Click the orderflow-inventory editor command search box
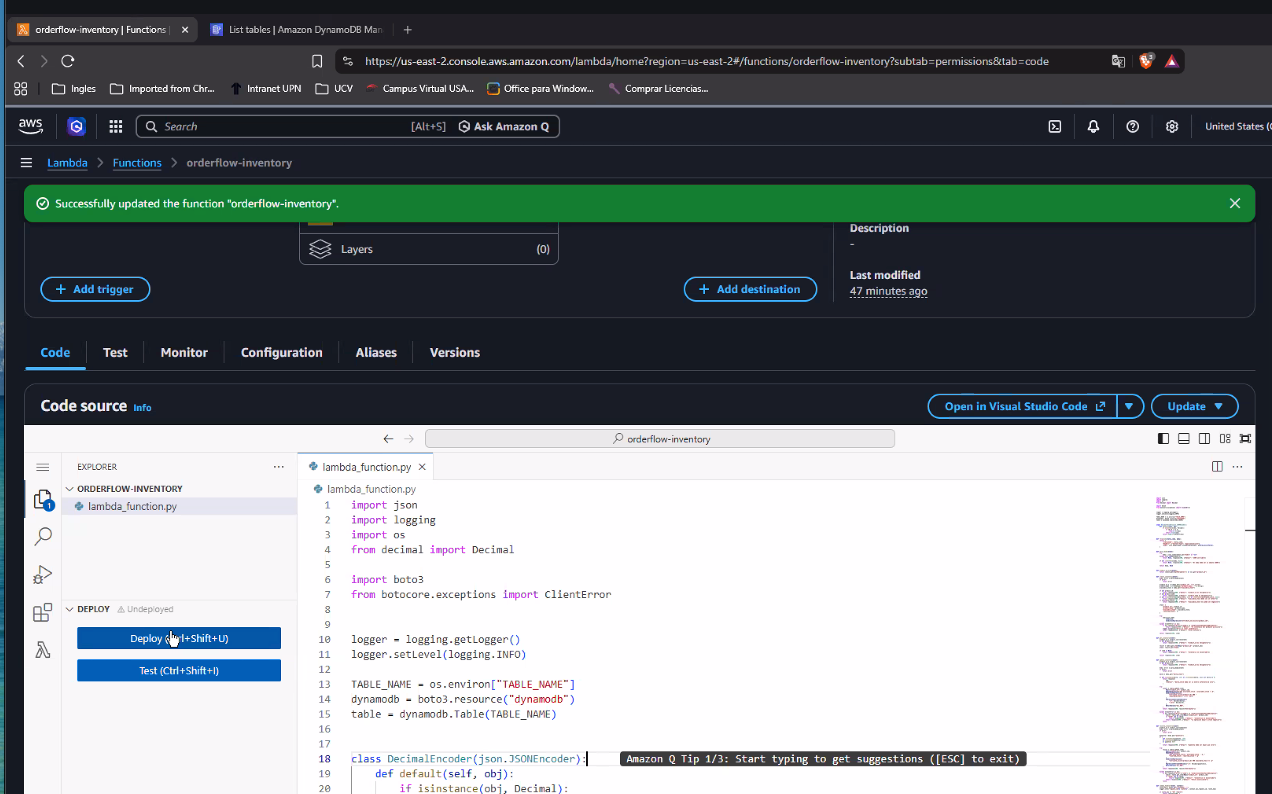 [660, 439]
